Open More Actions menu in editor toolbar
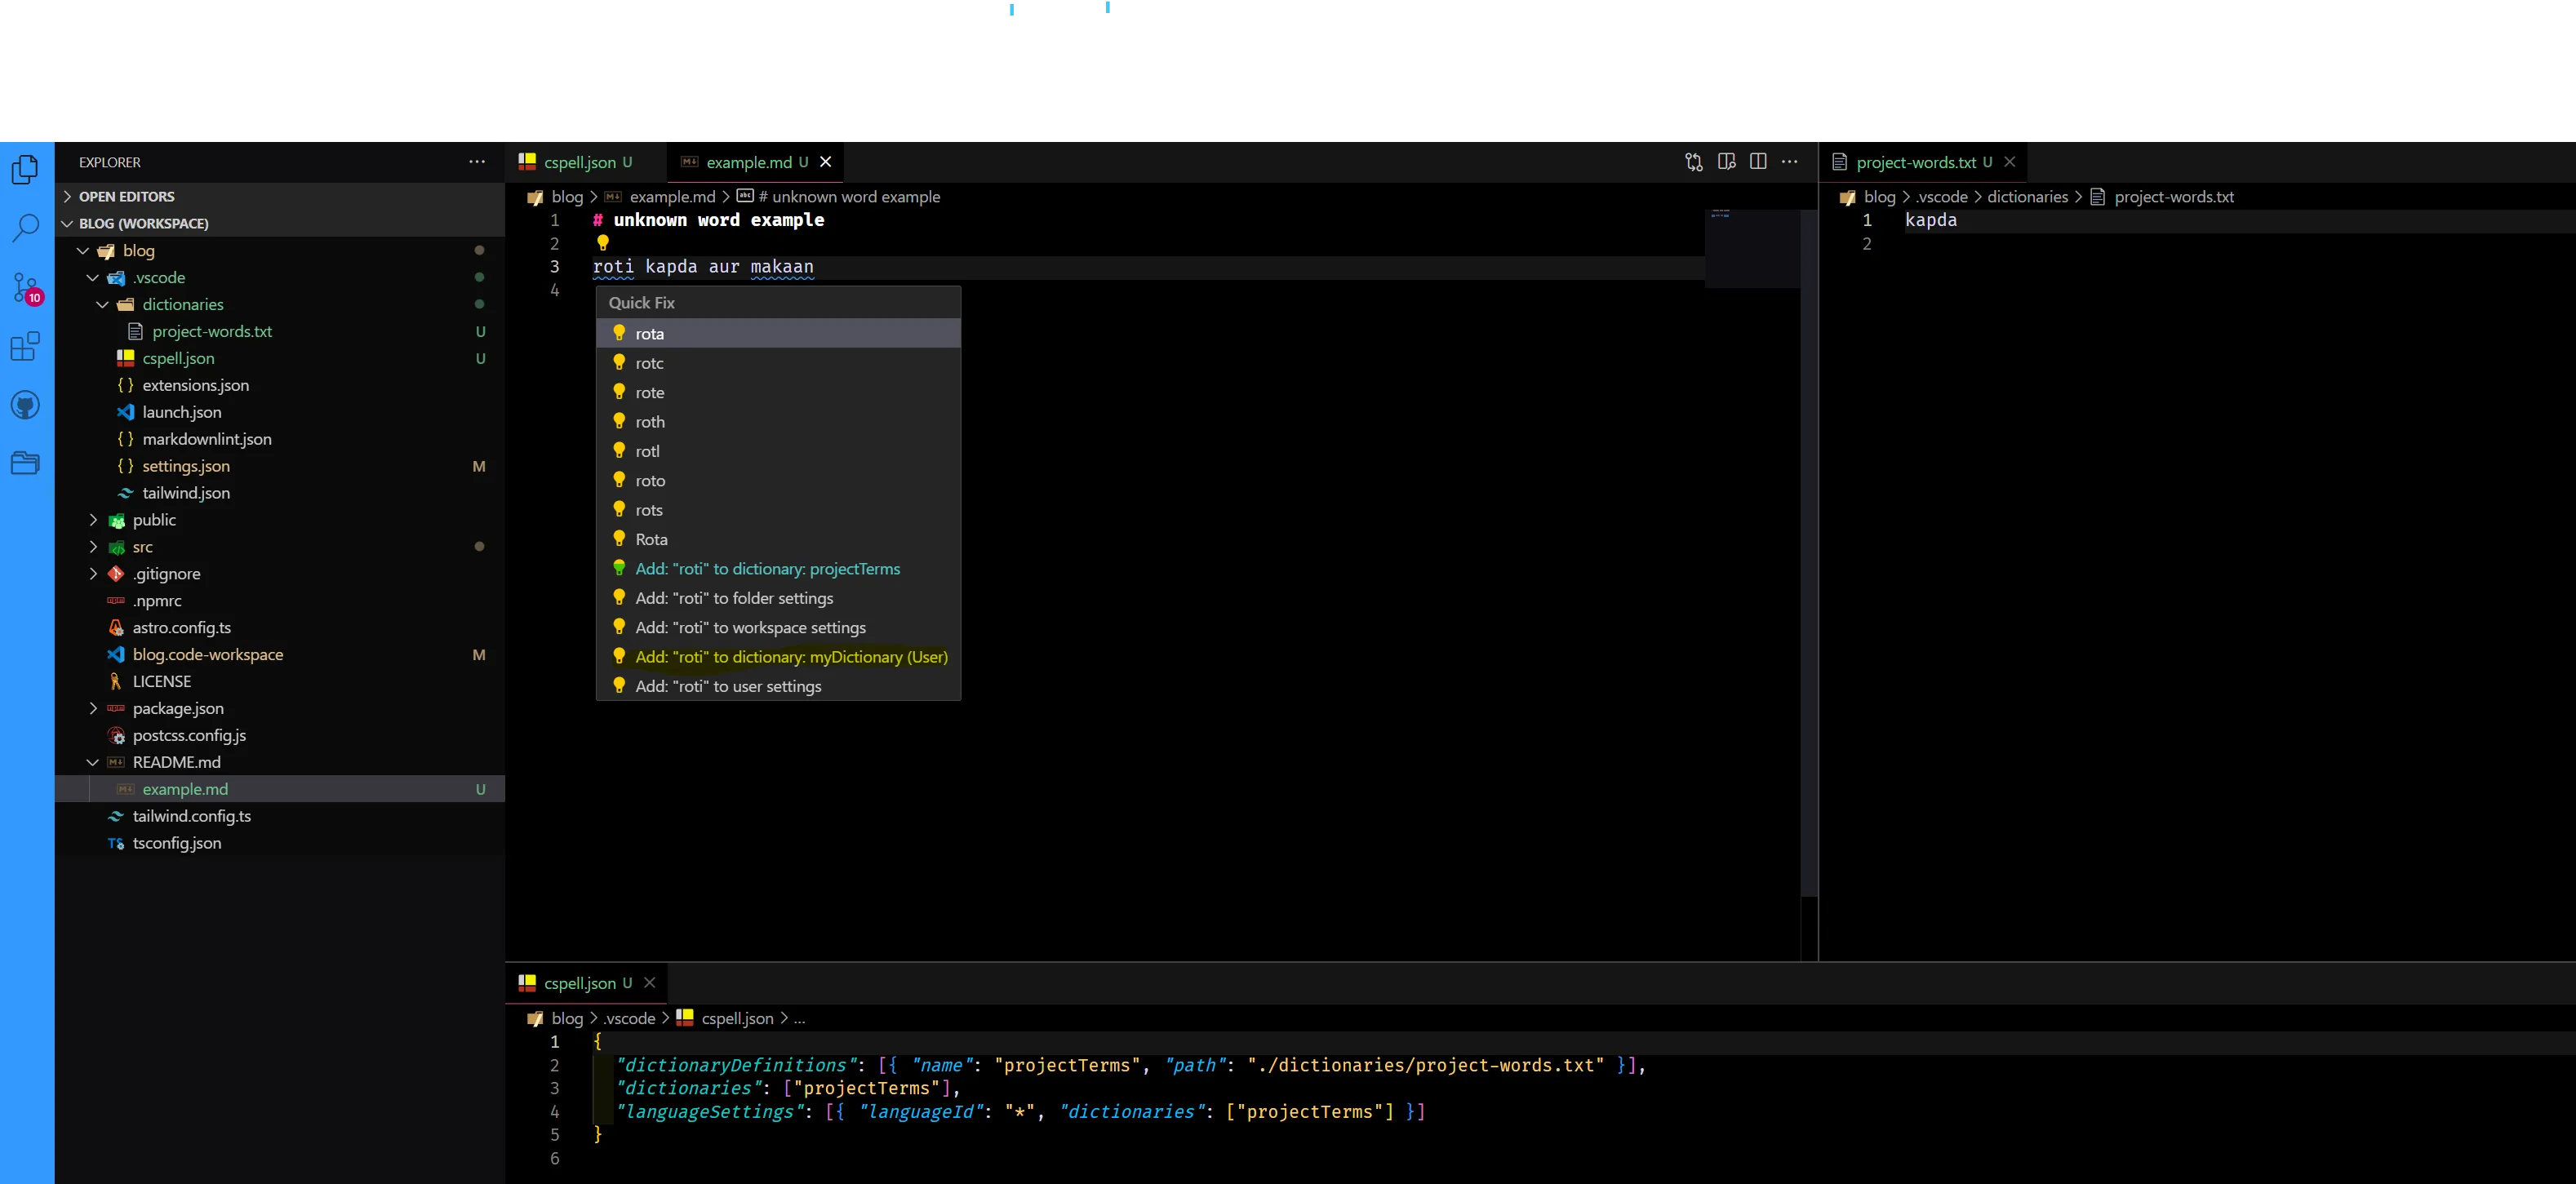The width and height of the screenshot is (2576, 1184). coord(1789,161)
